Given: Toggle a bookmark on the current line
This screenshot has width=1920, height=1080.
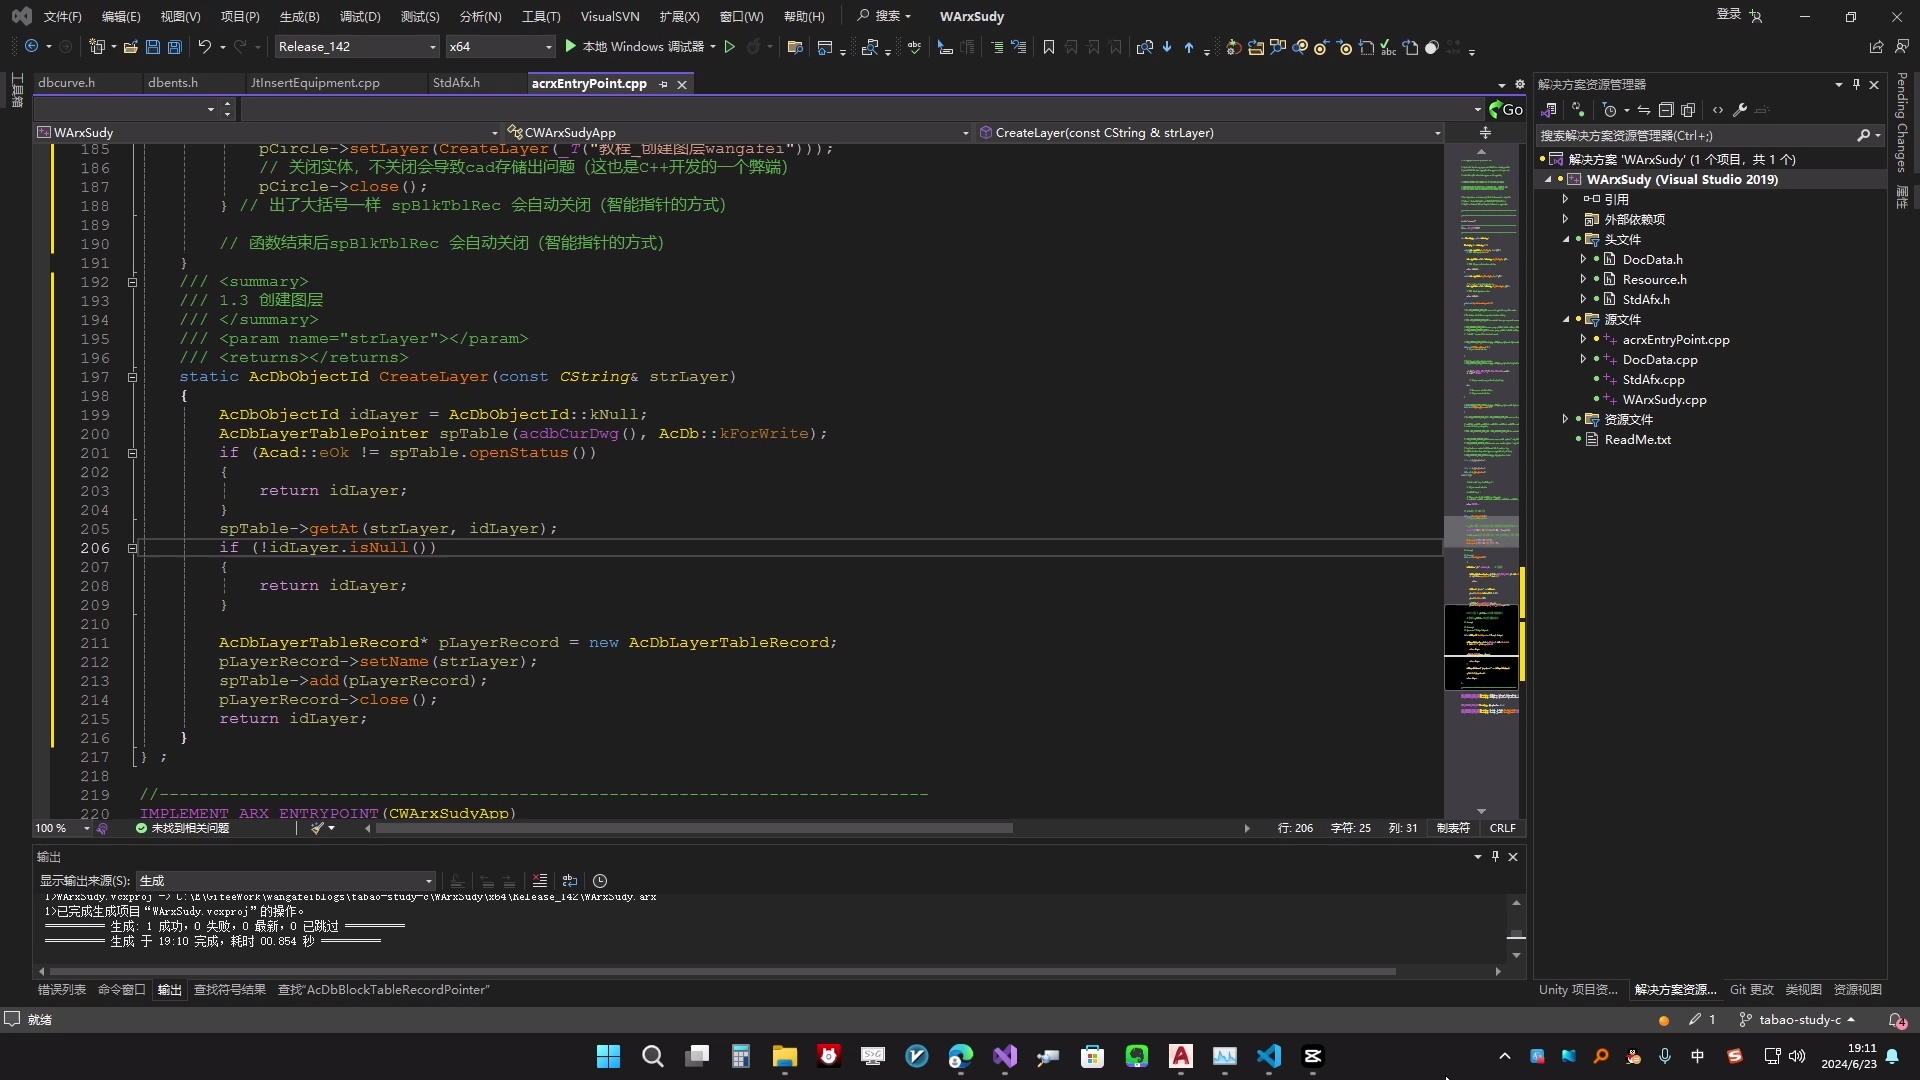Looking at the screenshot, I should click(x=1047, y=47).
